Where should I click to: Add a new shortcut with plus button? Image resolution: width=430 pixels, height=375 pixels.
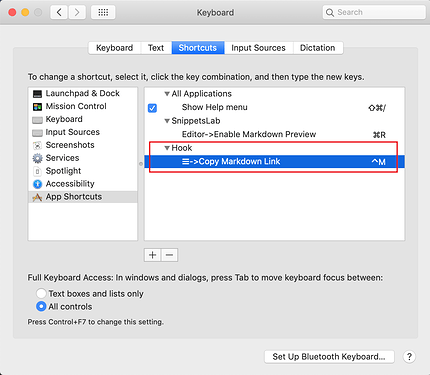pos(153,255)
